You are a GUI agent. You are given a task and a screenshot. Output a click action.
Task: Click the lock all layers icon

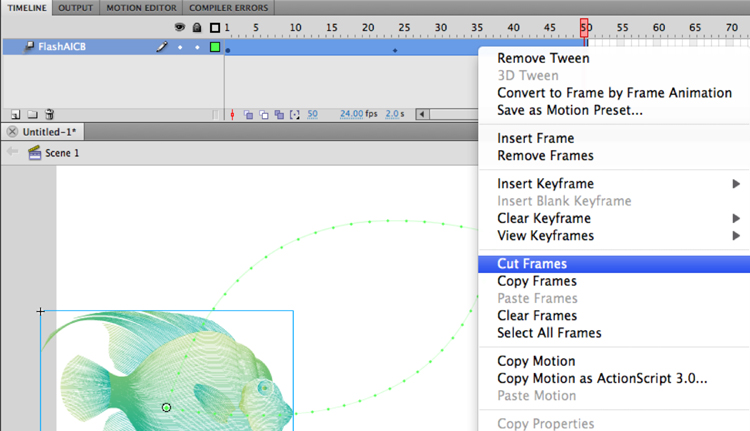tap(197, 27)
